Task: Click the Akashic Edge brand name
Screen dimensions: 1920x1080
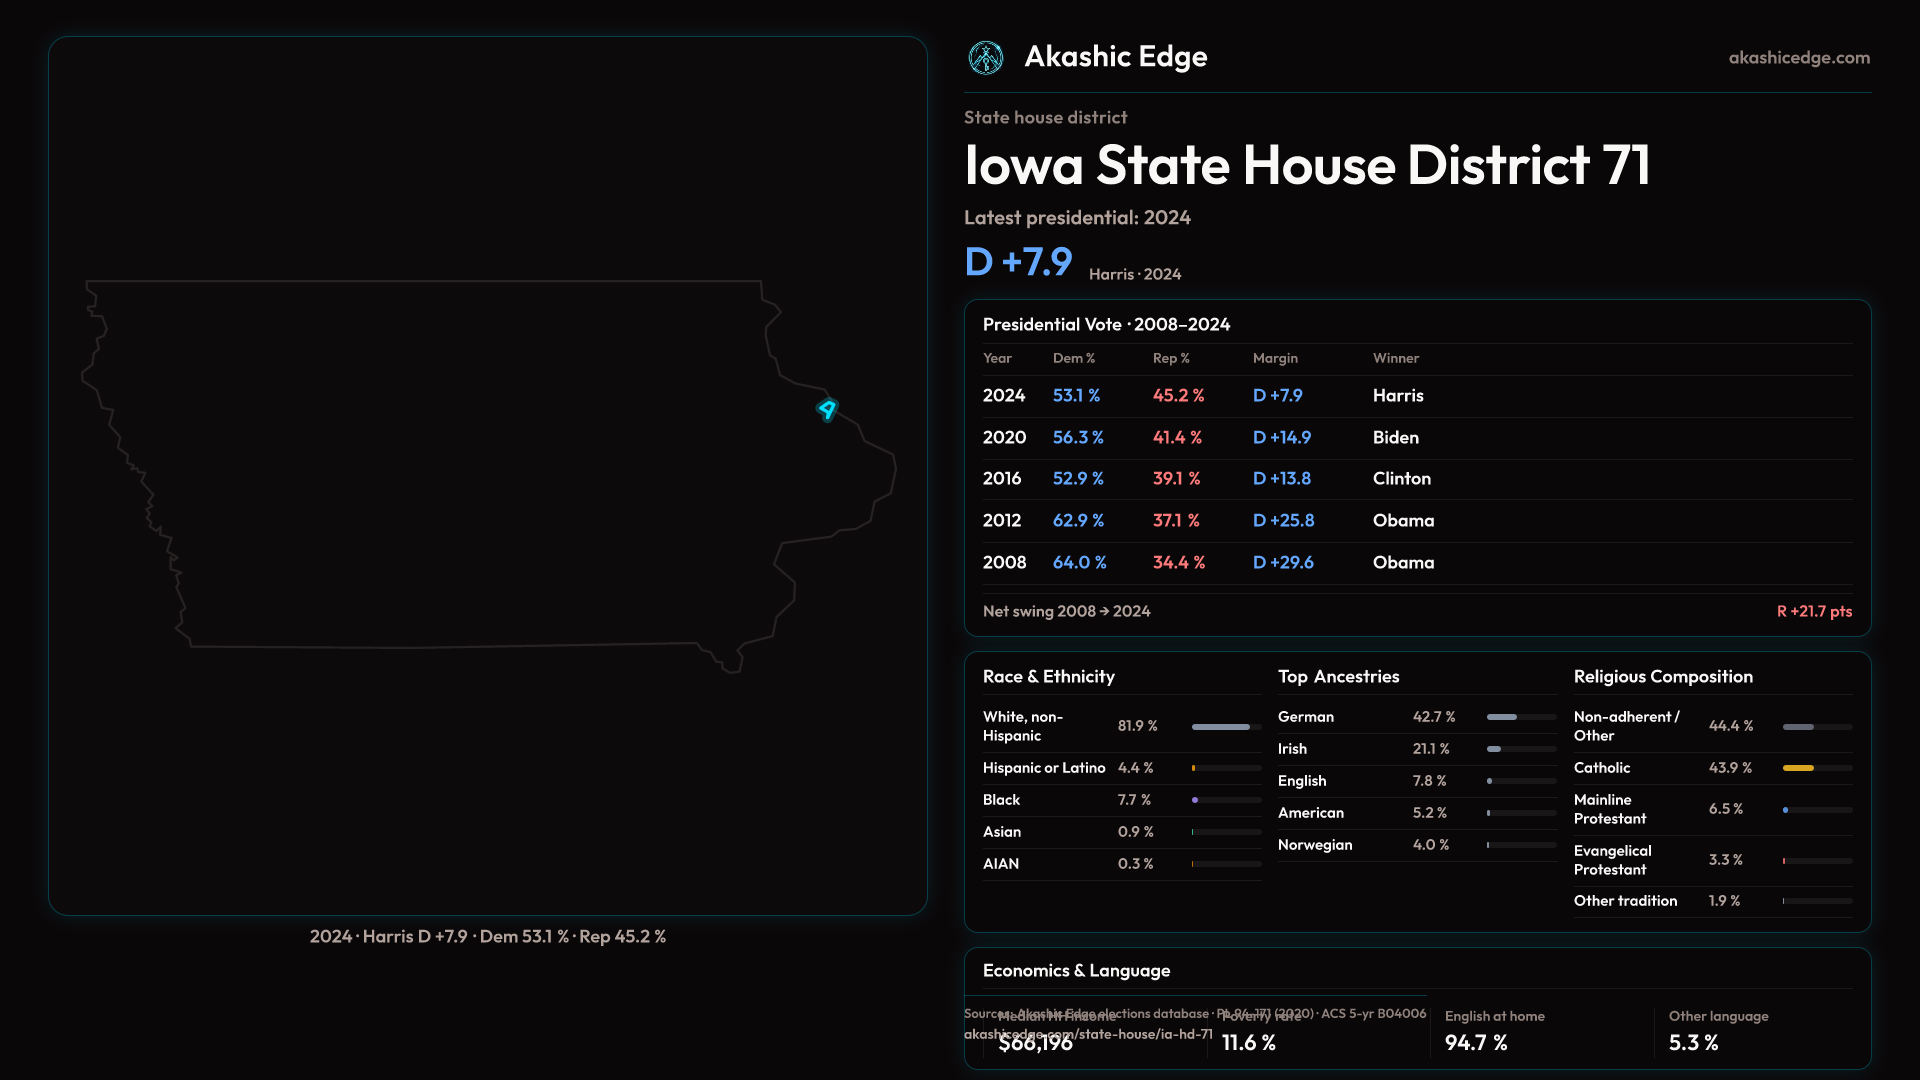Action: pos(1115,57)
